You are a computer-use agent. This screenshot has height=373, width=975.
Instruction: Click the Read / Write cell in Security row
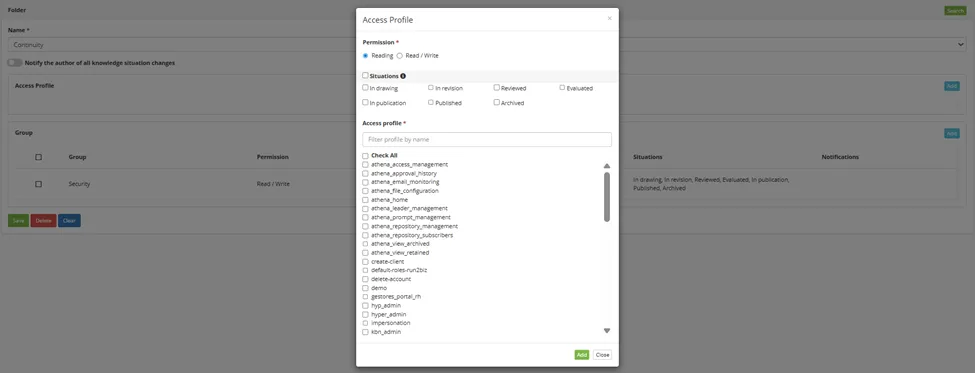tap(273, 184)
